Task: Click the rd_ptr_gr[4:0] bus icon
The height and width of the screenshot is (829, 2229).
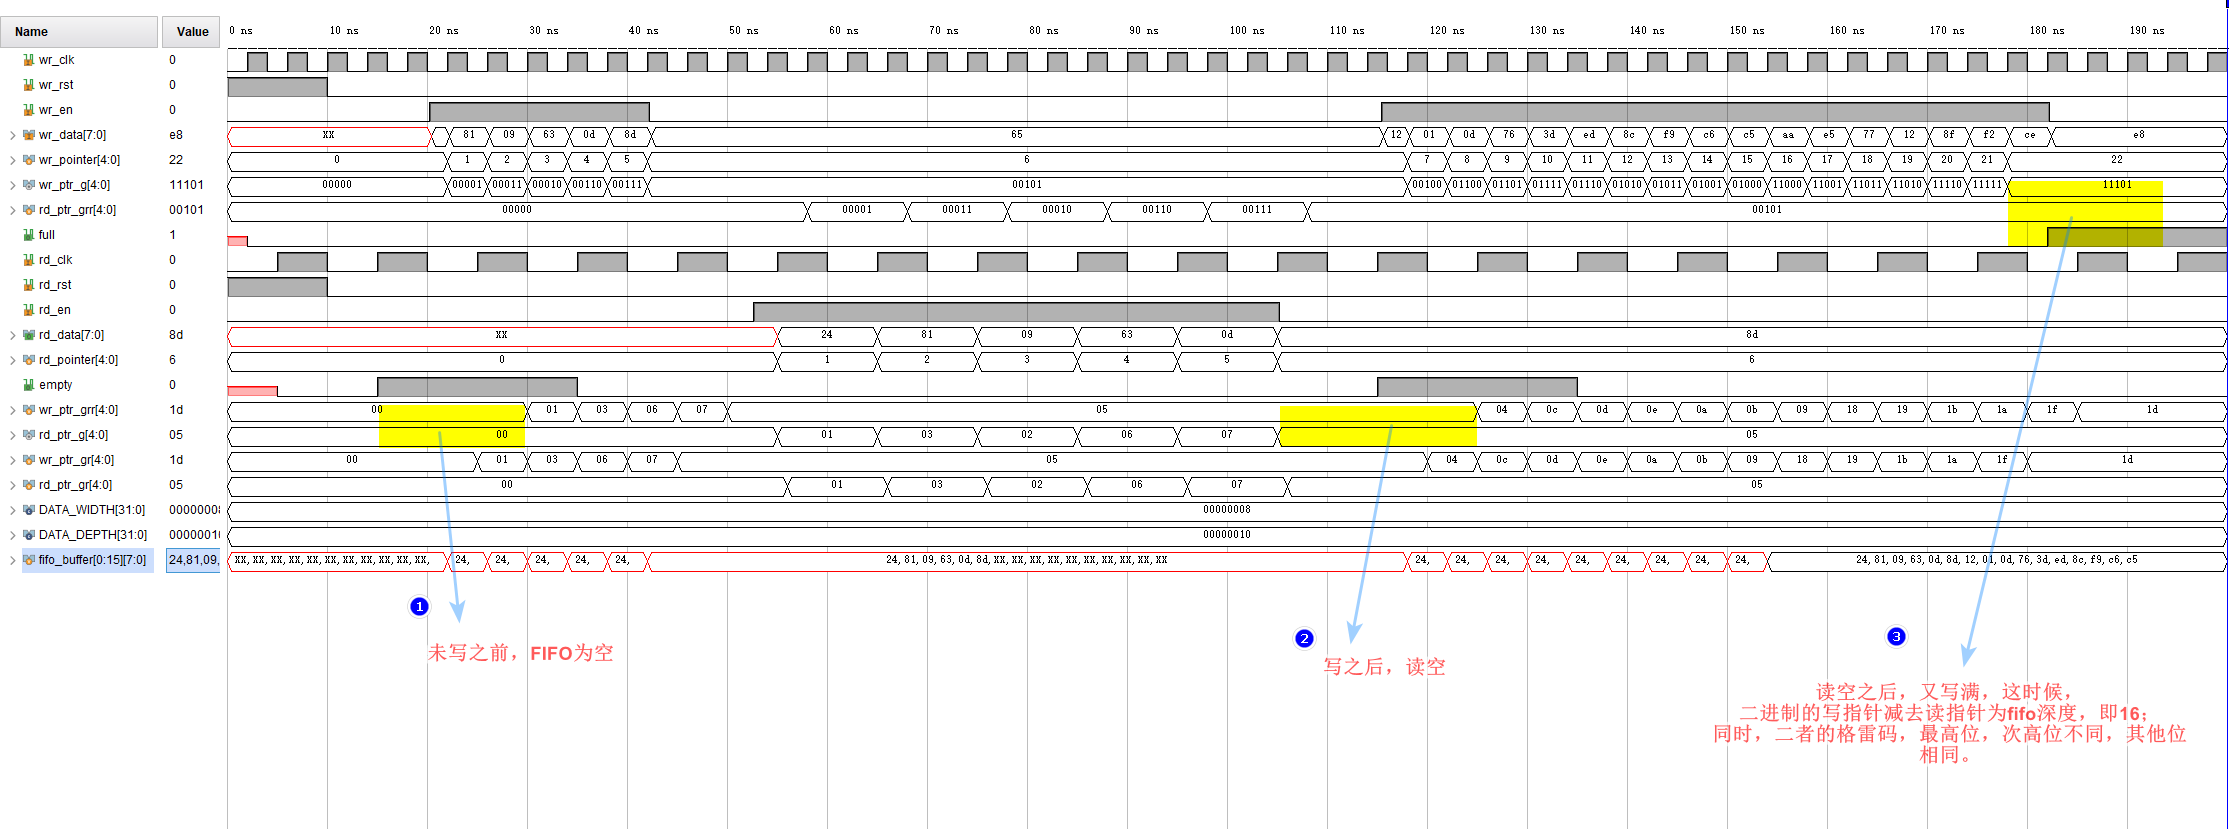Action: click(x=29, y=485)
